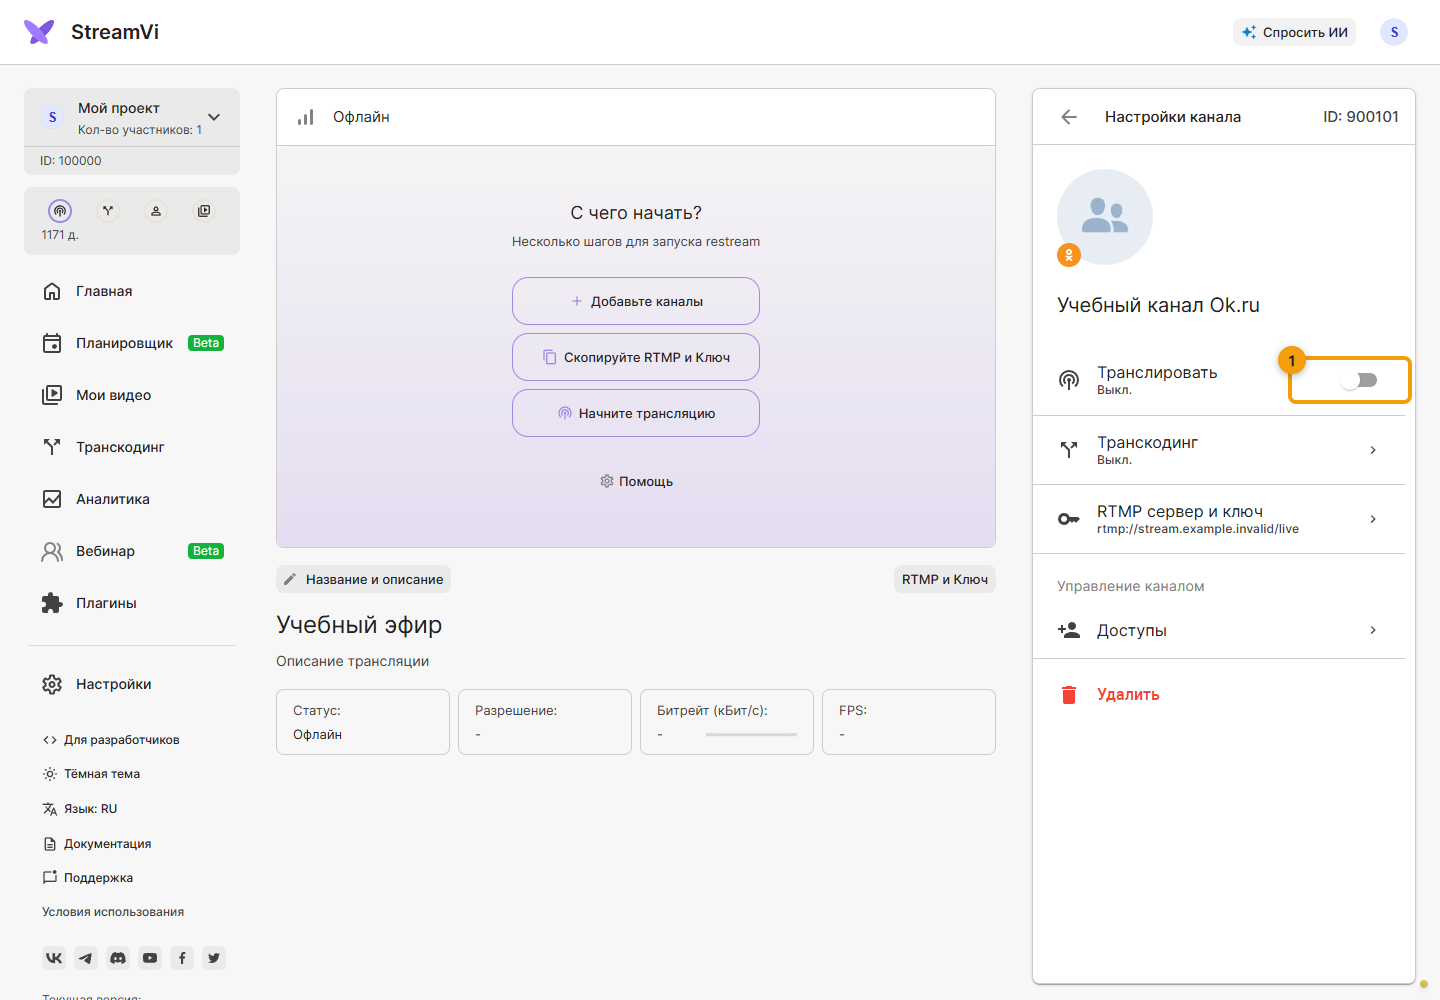Enable the Транслировать switch
This screenshot has width=1440, height=1000.
pos(1359,380)
